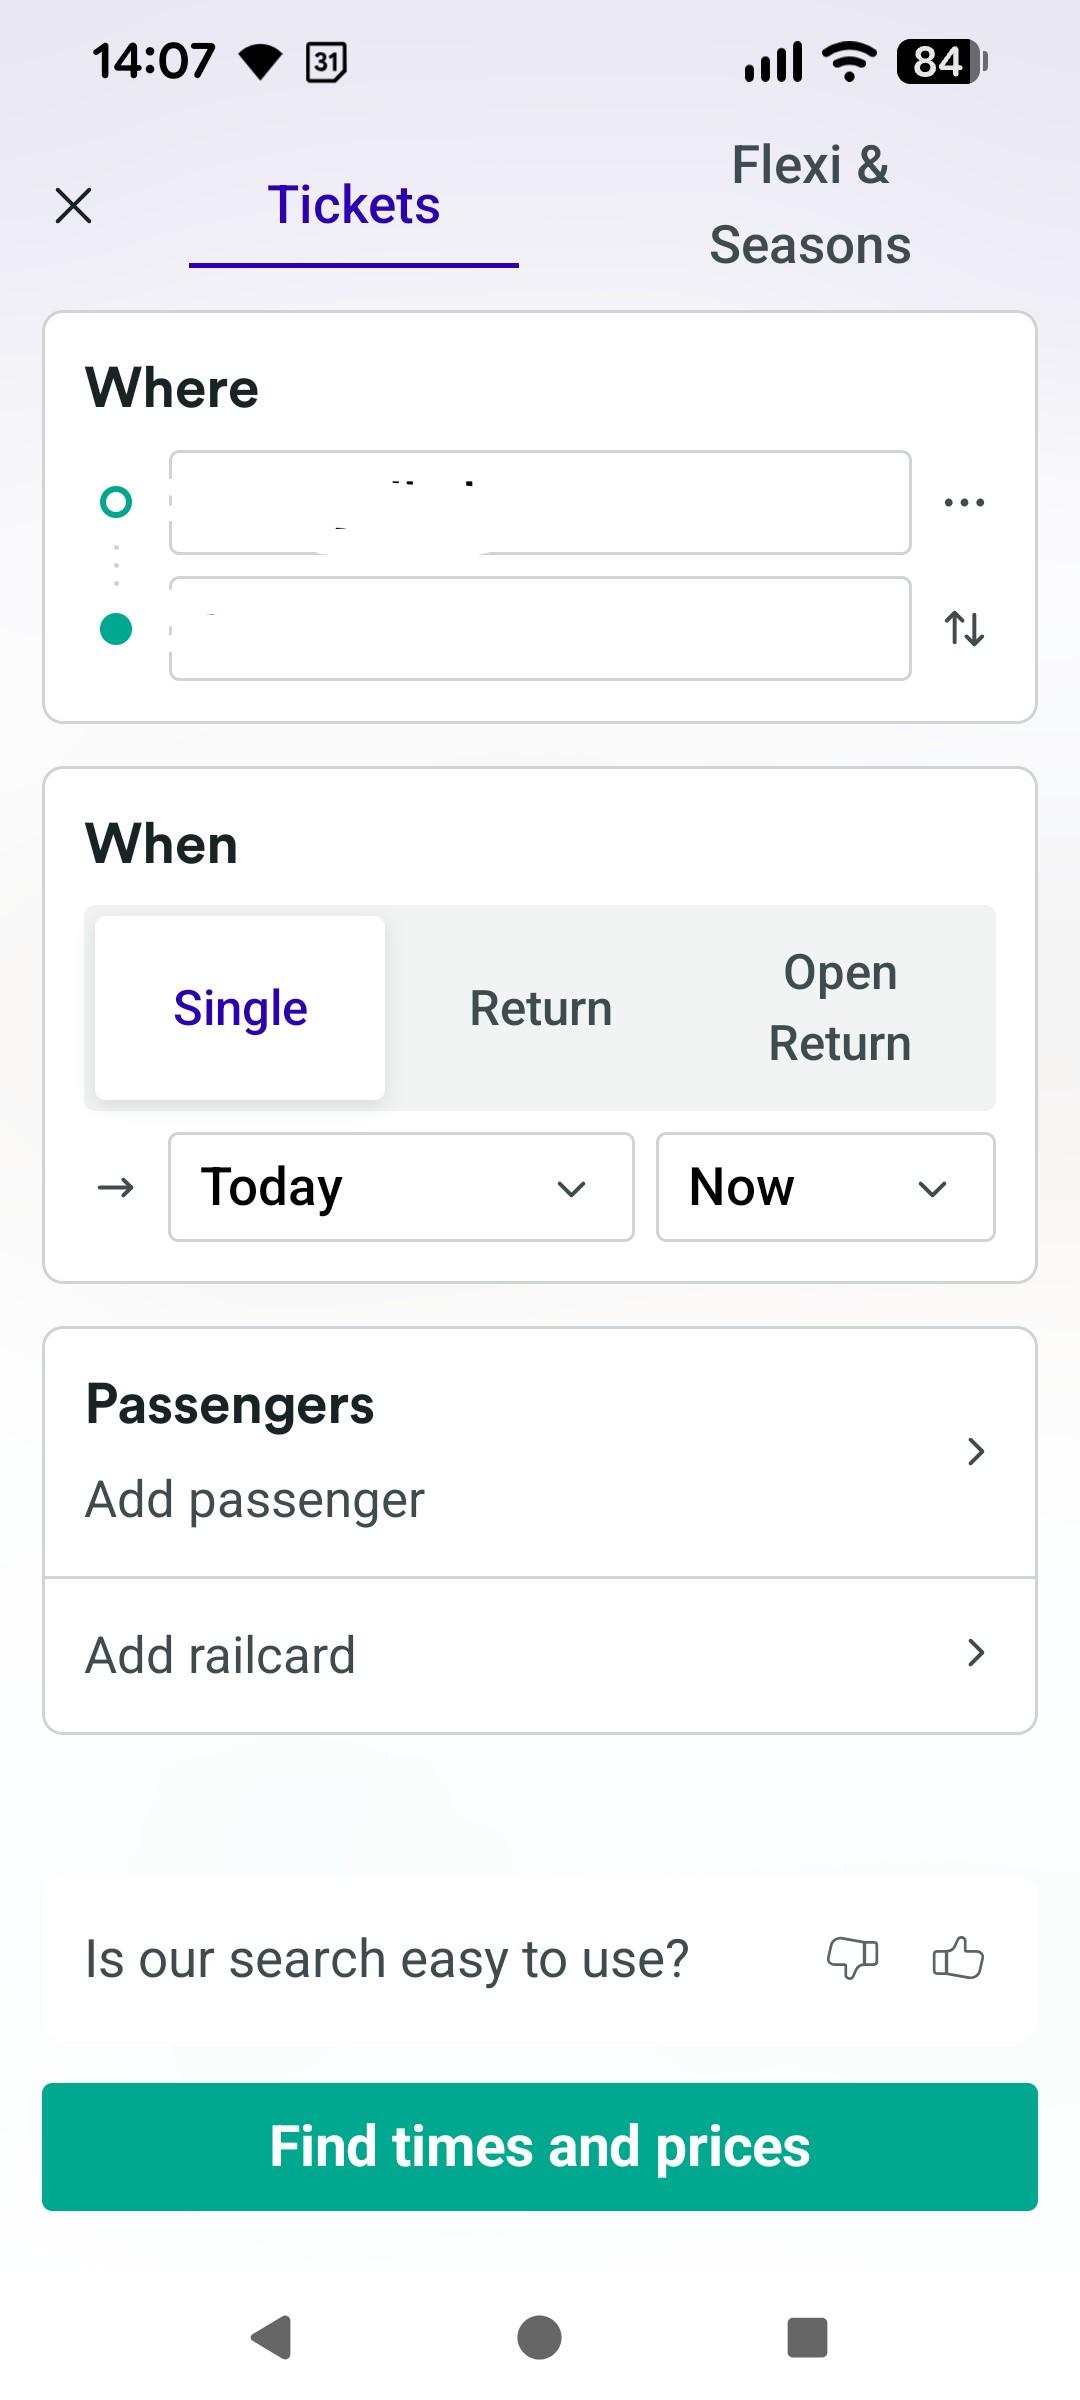
Task: Expand the Passengers section
Action: click(x=540, y=1452)
